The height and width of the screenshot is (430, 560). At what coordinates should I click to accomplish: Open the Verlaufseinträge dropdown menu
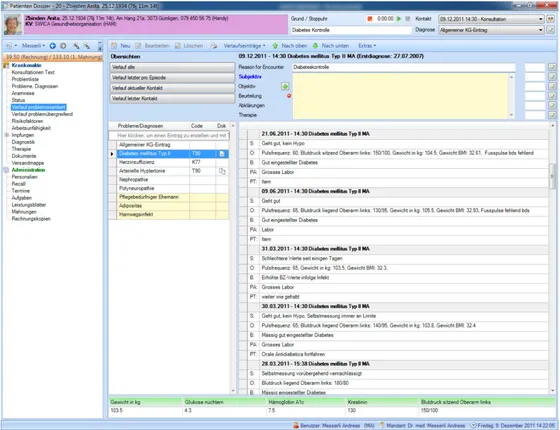pyautogui.click(x=244, y=46)
